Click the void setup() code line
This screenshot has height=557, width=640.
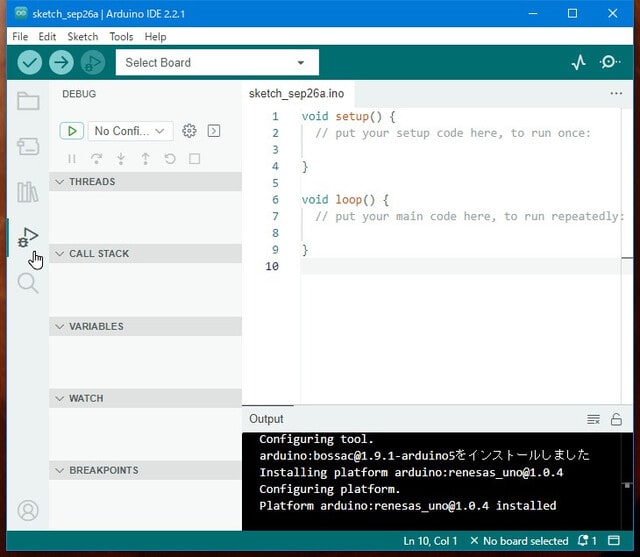coord(348,116)
